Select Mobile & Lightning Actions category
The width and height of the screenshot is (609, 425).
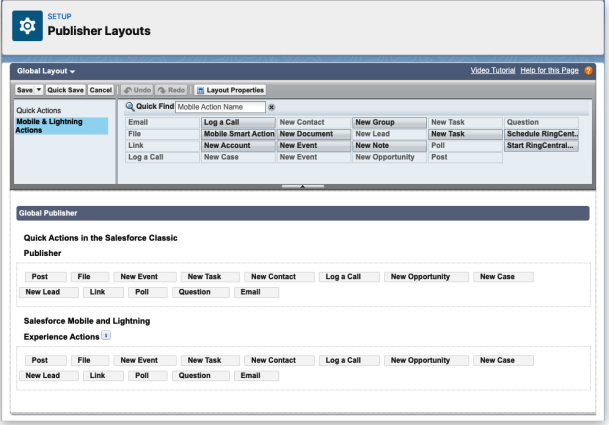point(61,126)
